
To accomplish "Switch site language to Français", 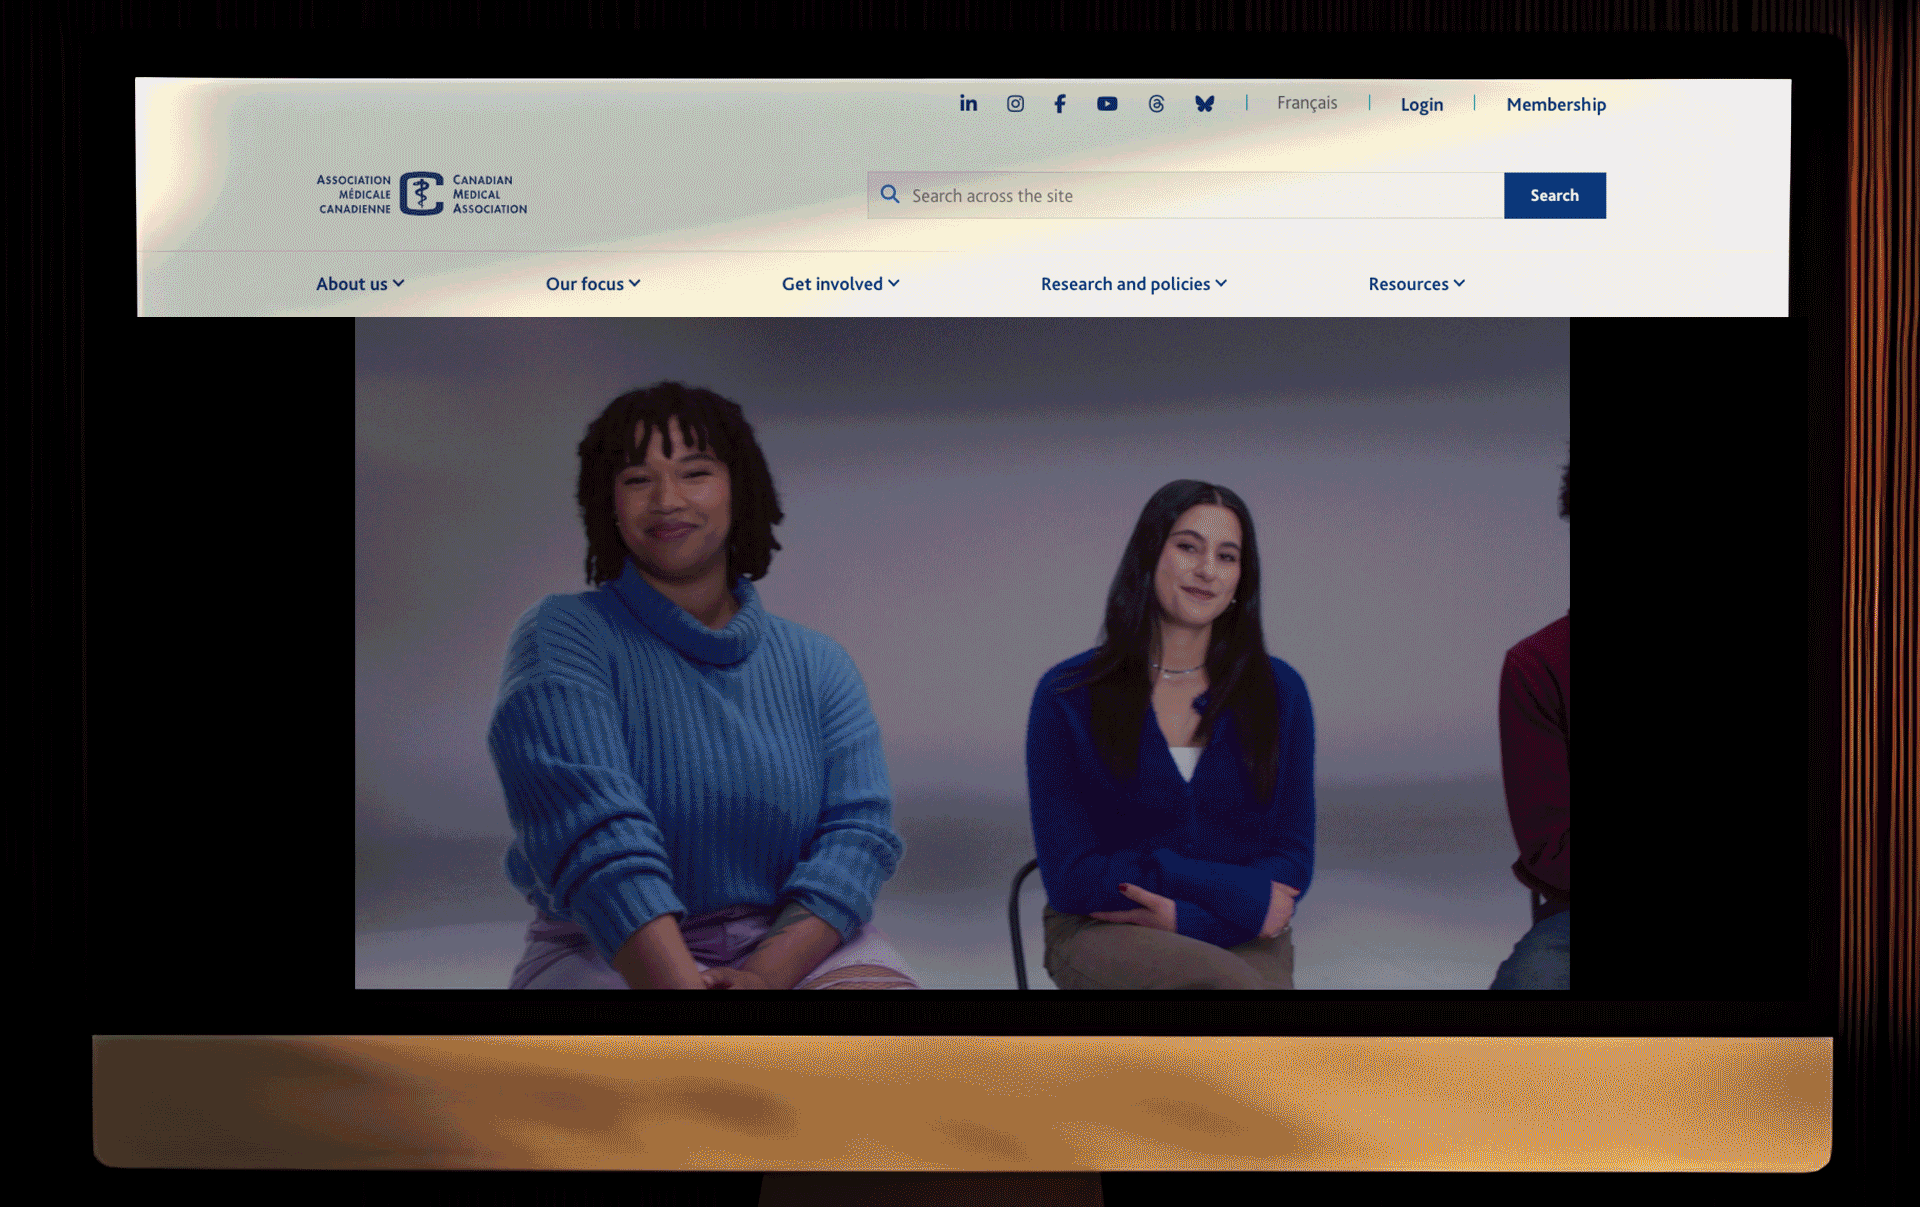I will [1306, 103].
